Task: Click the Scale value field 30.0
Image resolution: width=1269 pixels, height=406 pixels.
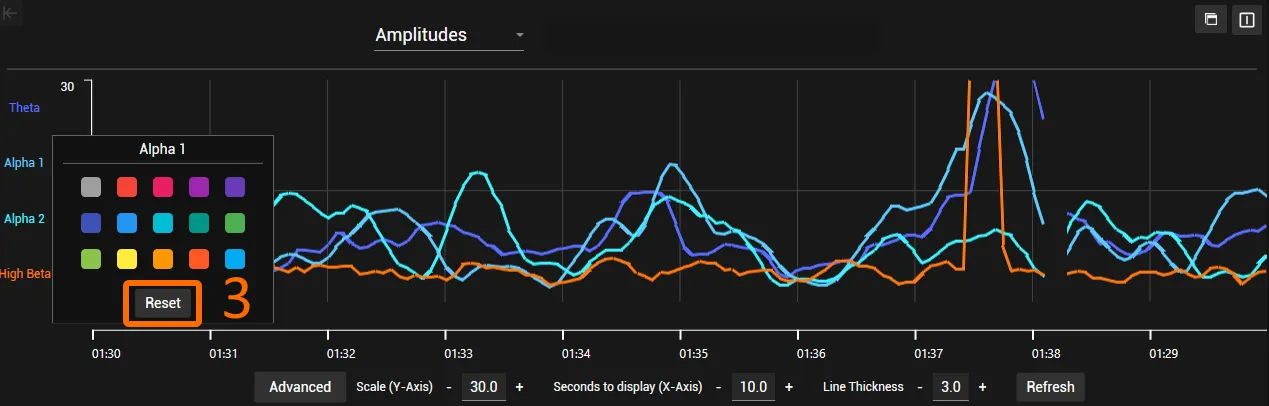Action: (484, 387)
